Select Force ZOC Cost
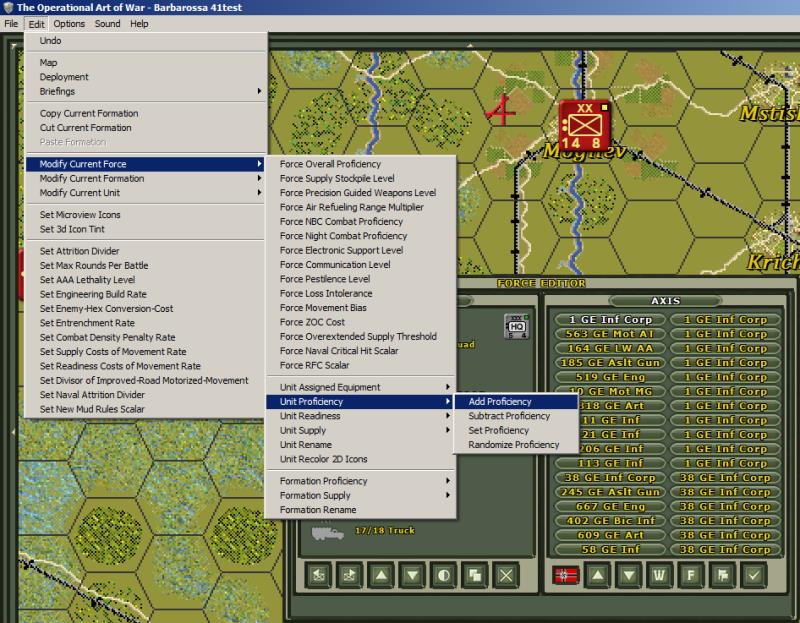Screen dimensions: 800x623 pos(360,322)
